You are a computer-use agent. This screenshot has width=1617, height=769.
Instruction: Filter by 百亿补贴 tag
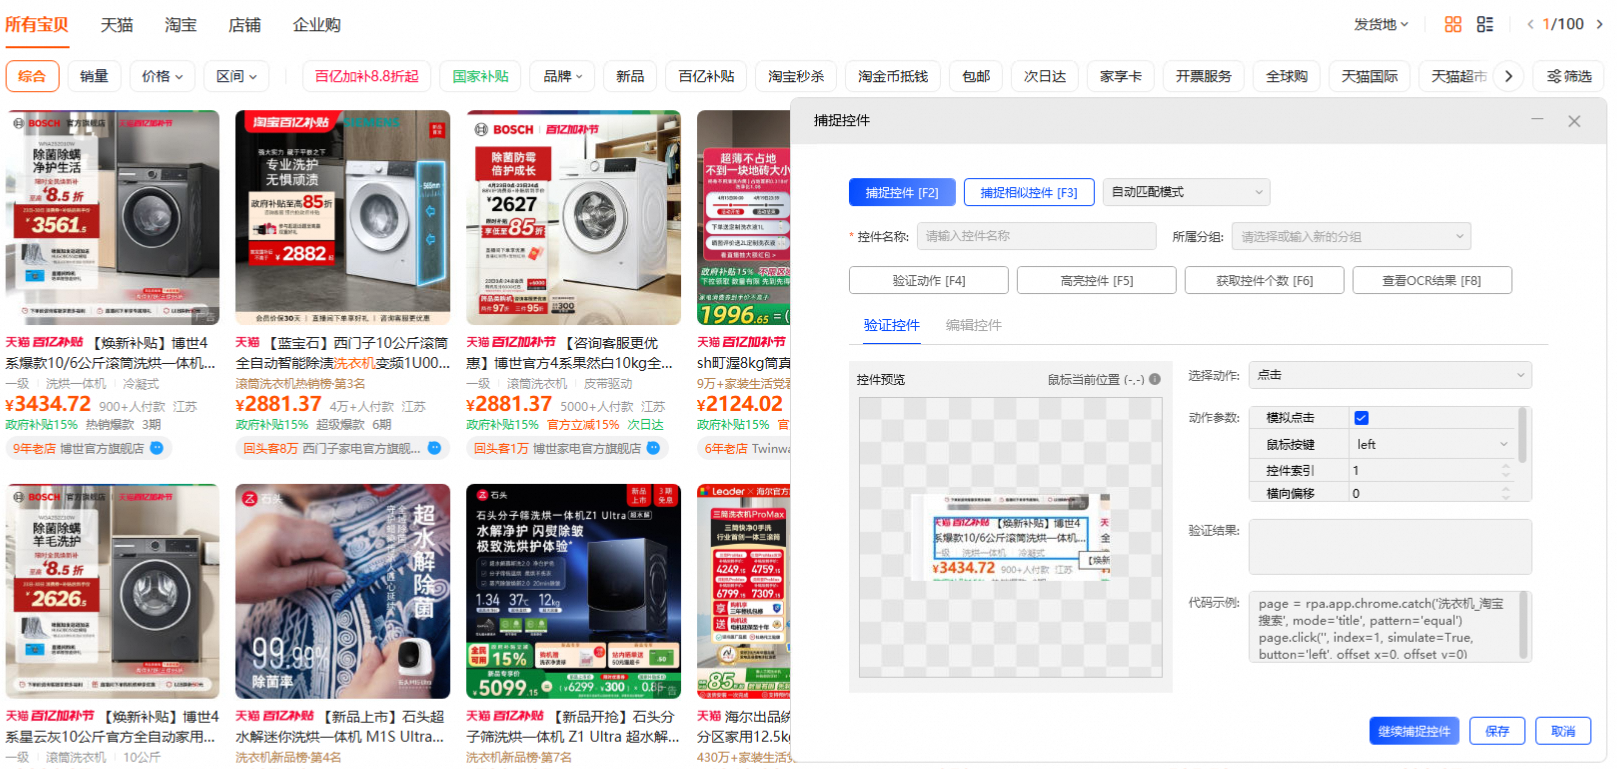[706, 76]
